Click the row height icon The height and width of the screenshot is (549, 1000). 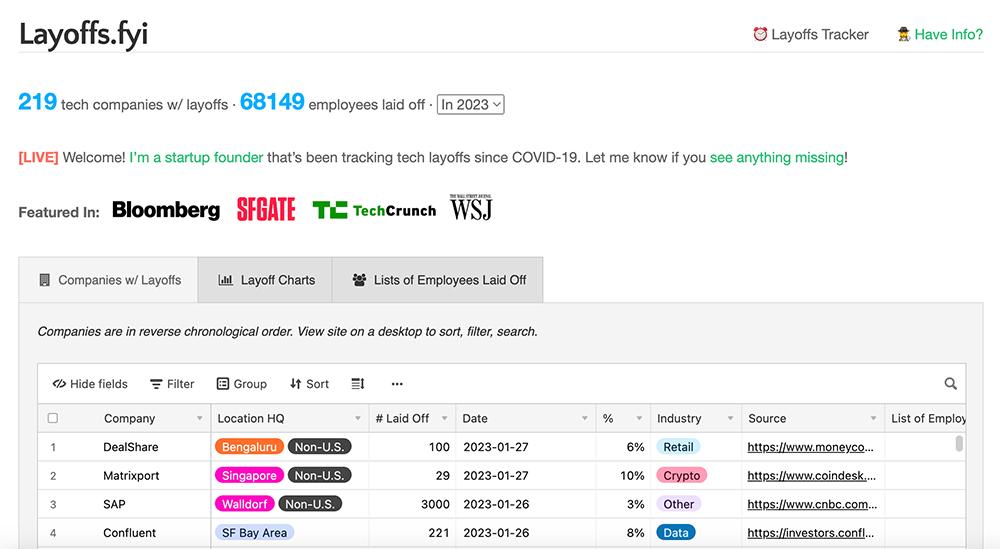pyautogui.click(x=358, y=384)
